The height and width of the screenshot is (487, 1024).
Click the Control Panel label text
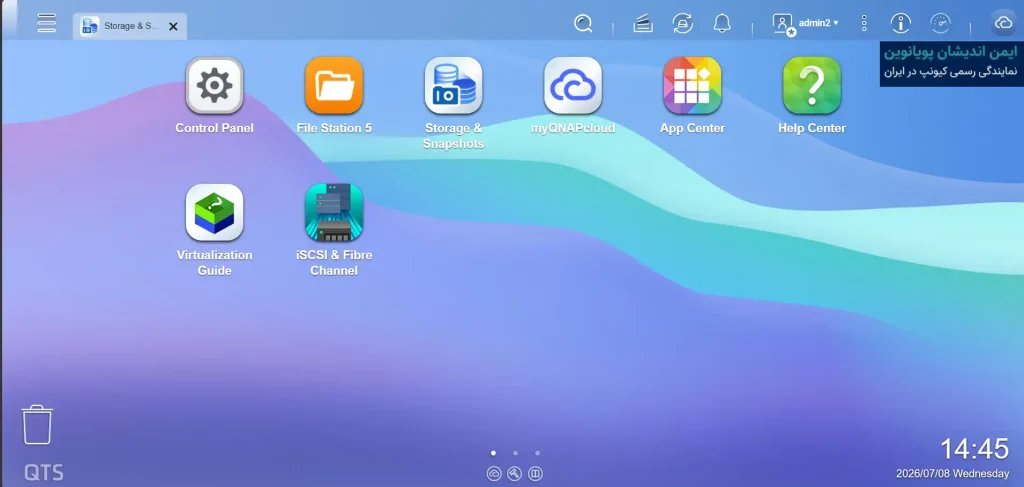(x=214, y=129)
